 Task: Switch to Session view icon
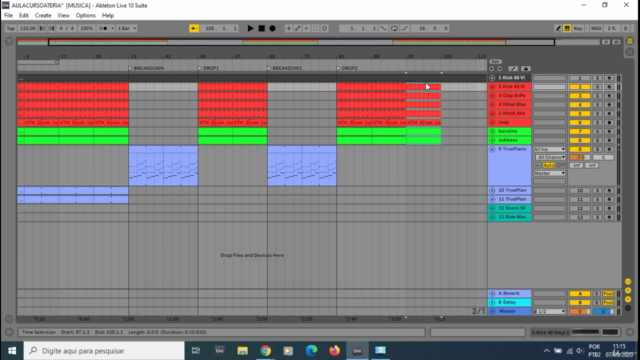coord(630,52)
